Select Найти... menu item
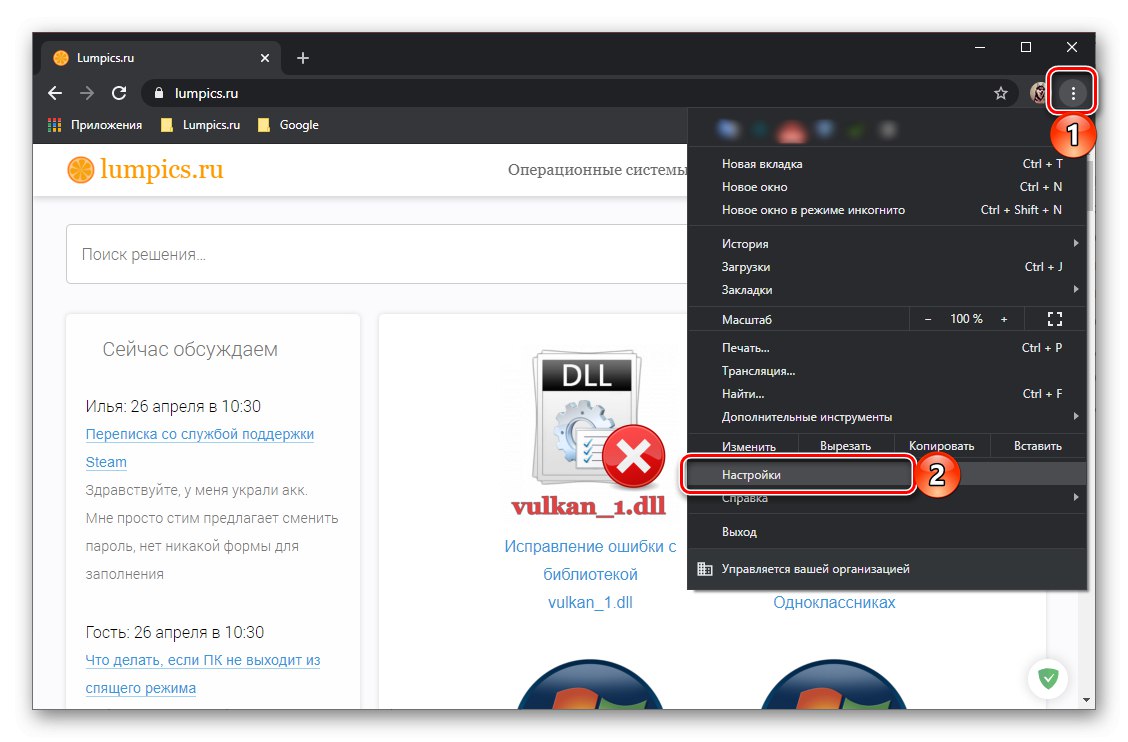The width and height of the screenshot is (1128, 742). tap(887, 394)
